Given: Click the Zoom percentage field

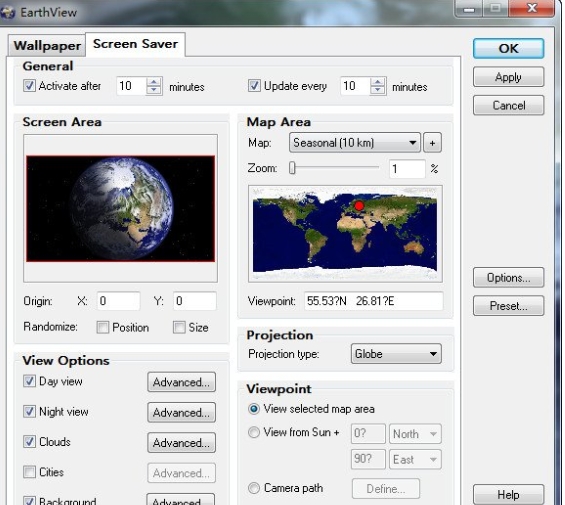Looking at the screenshot, I should point(407,169).
